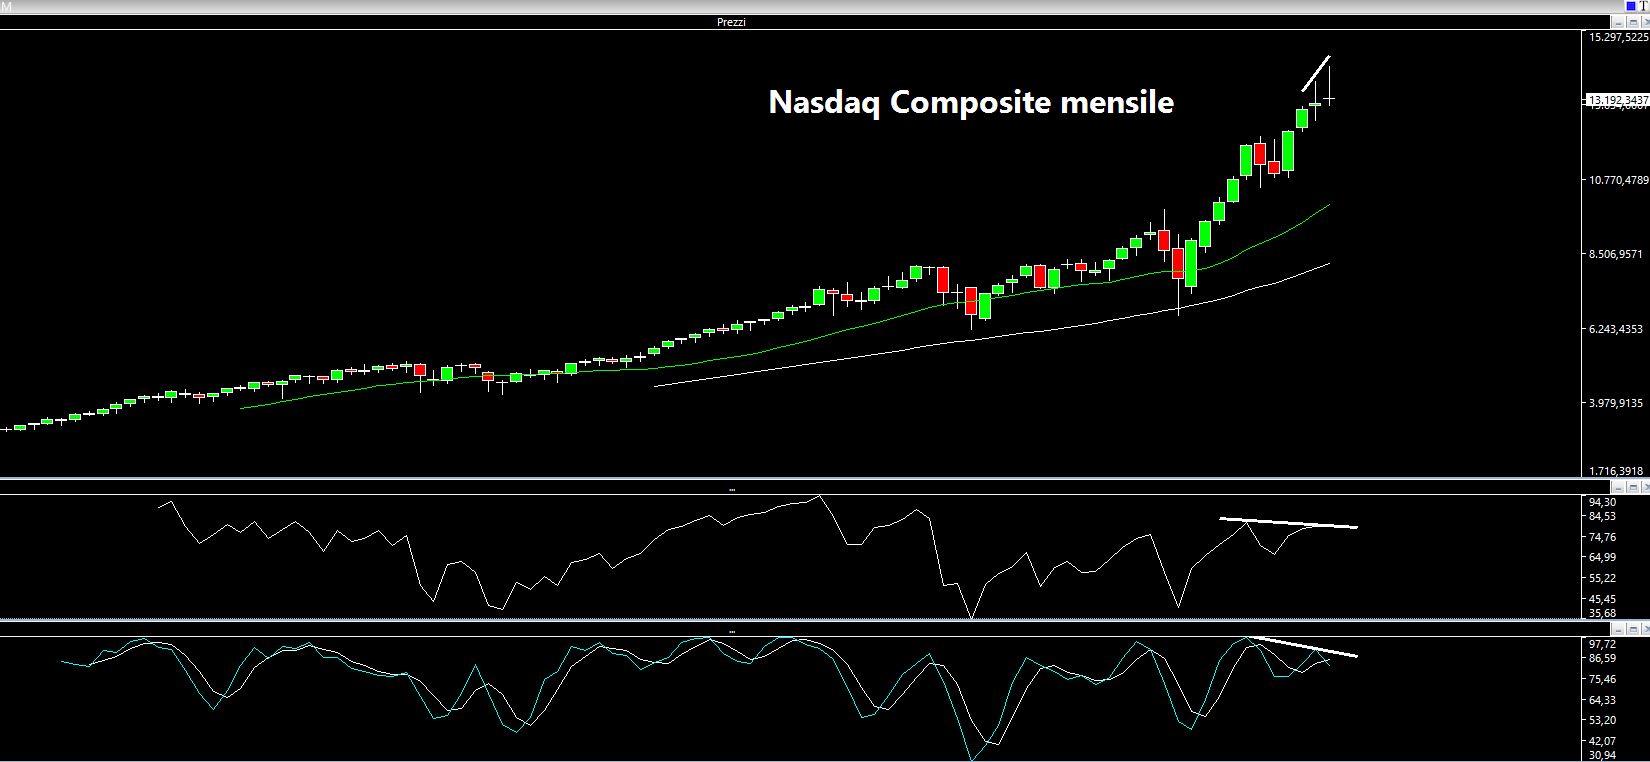
Task: Click the 30,94 stochastic axis label
Action: (1602, 755)
